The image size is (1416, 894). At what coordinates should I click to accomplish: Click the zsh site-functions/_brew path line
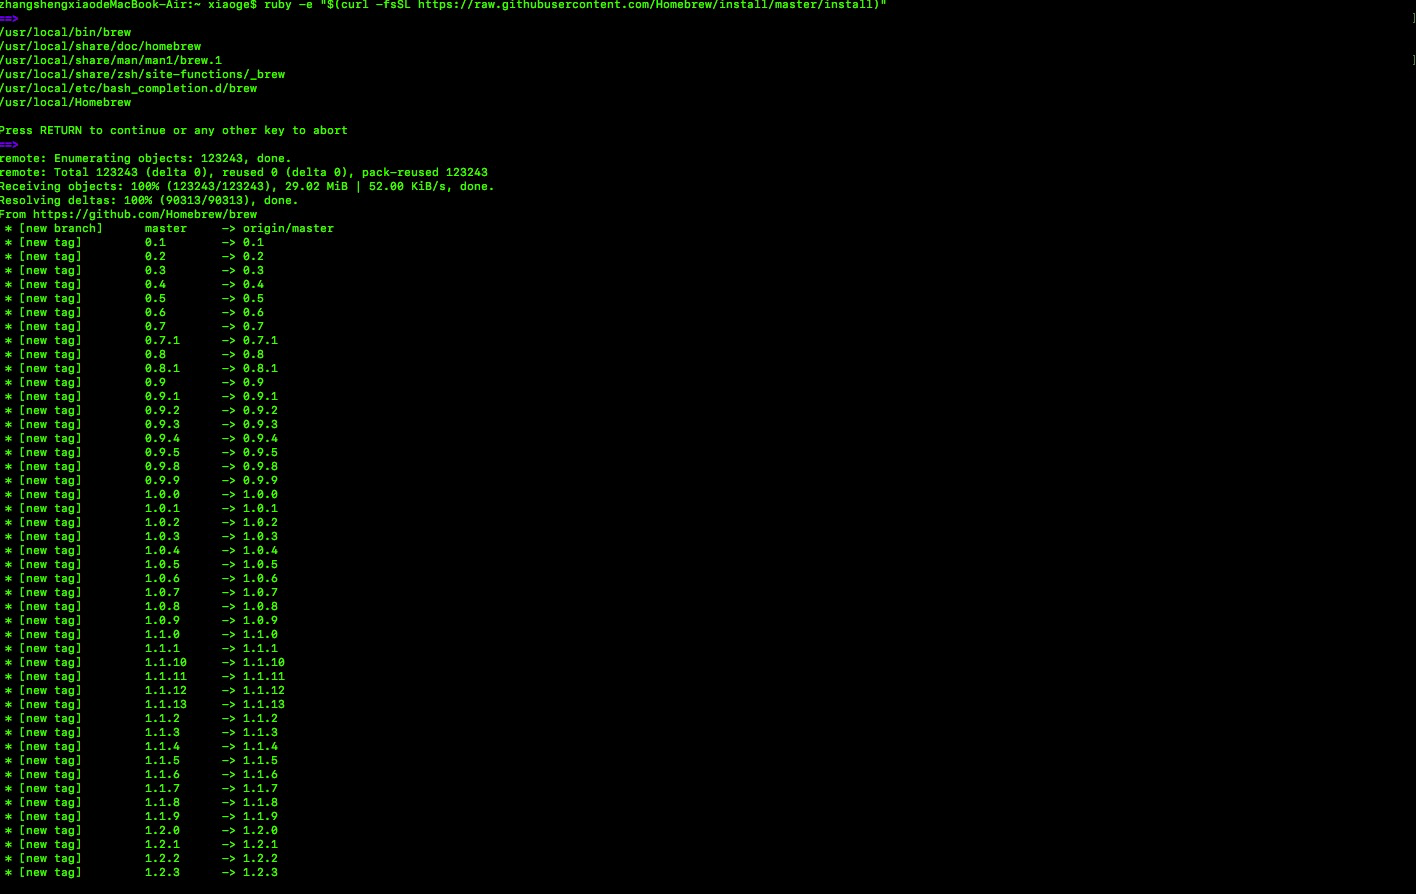[x=142, y=74]
